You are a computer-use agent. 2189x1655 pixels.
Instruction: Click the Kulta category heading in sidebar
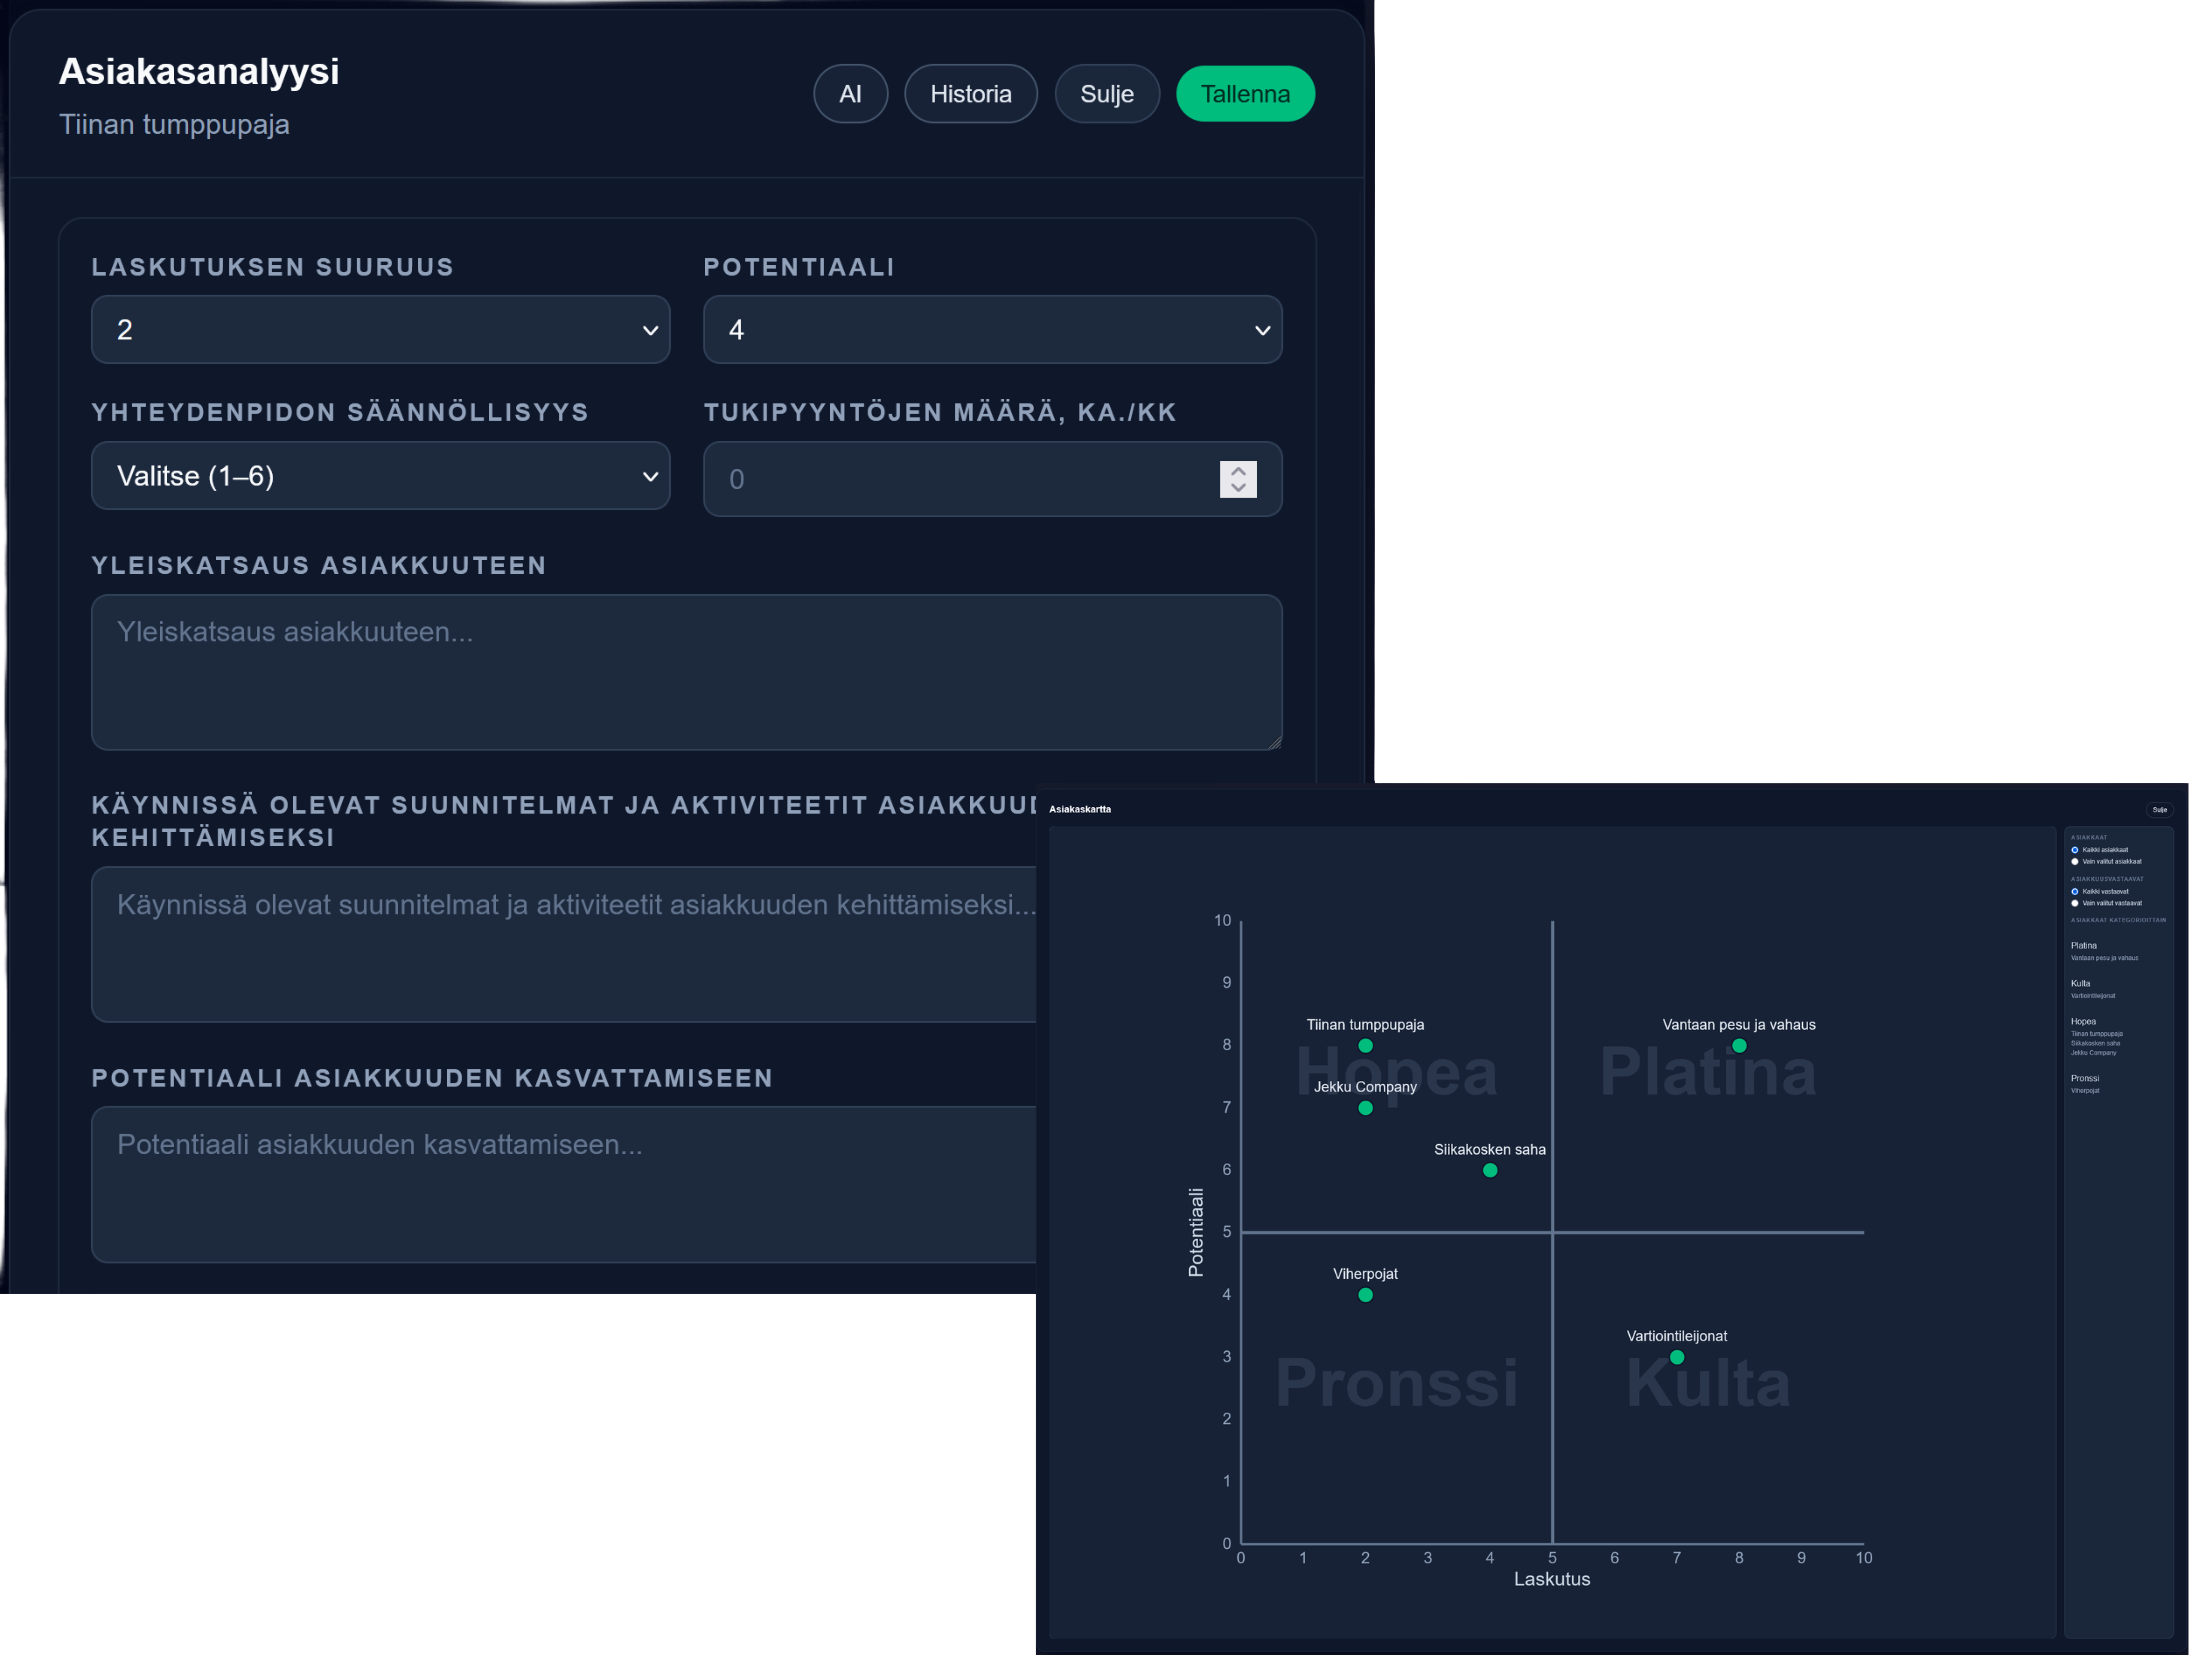point(2081,984)
